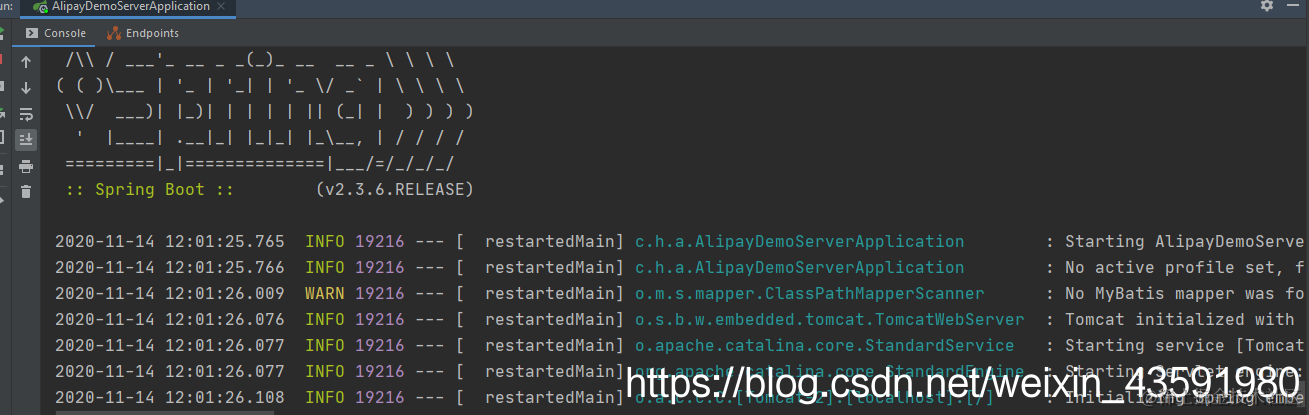
Task: Toggle Scroll to End of console
Action: pos(26,140)
